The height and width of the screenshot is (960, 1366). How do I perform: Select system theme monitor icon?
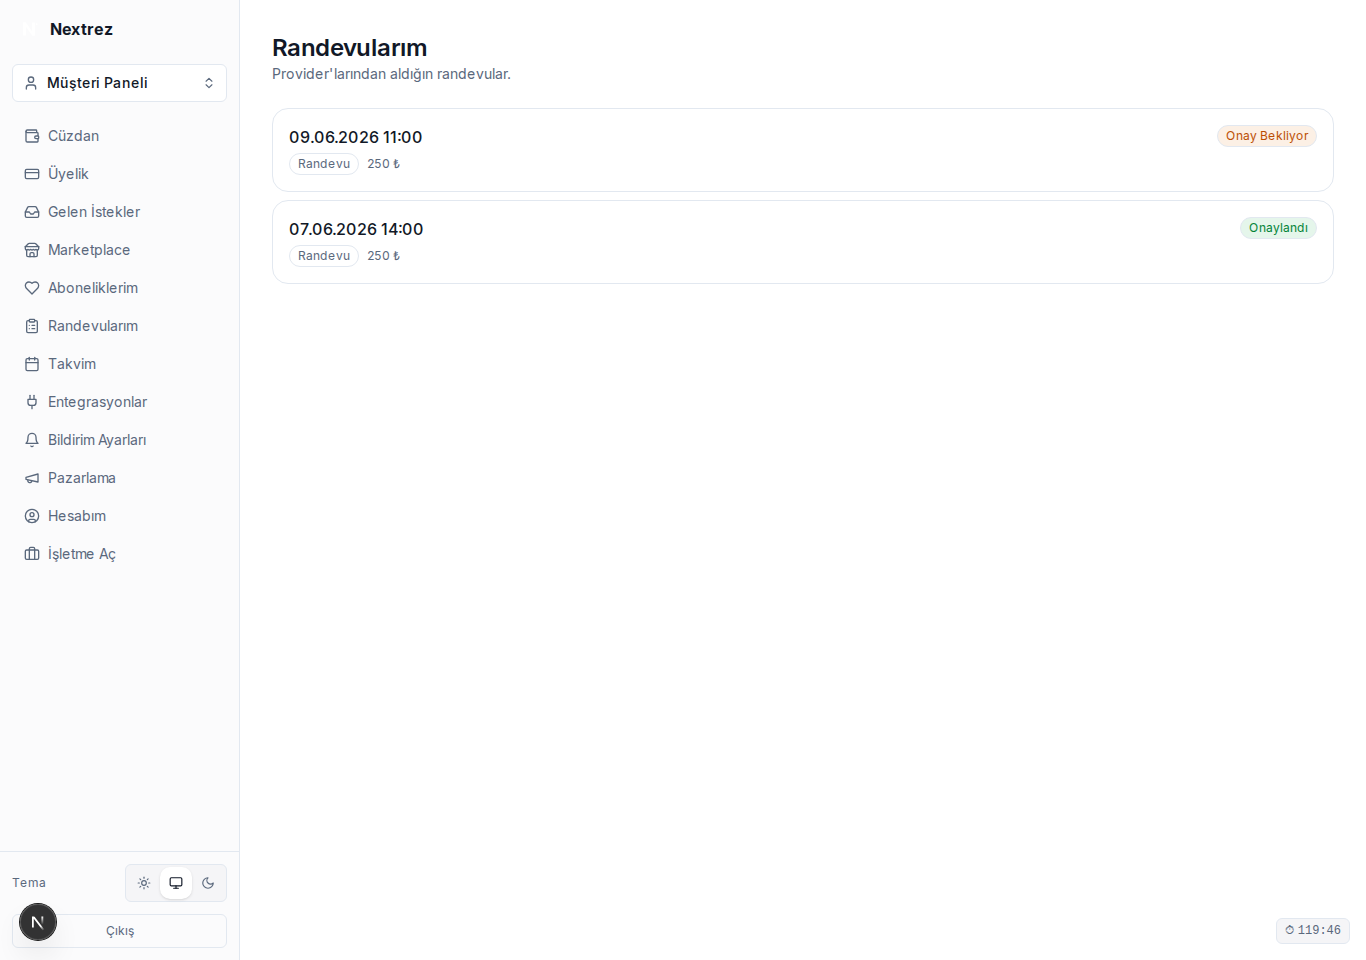point(176,883)
